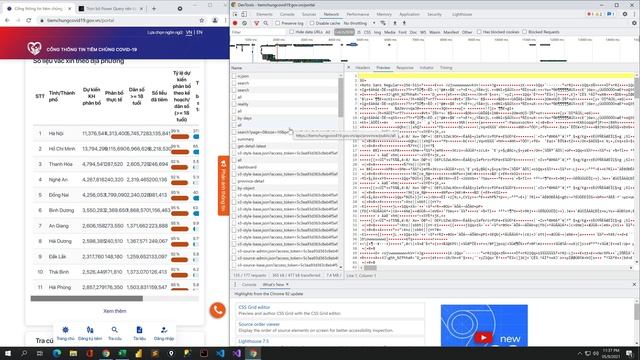Image resolution: width=640 pixels, height=360 pixels.
Task: Select the by-days request row
Action: [285, 118]
